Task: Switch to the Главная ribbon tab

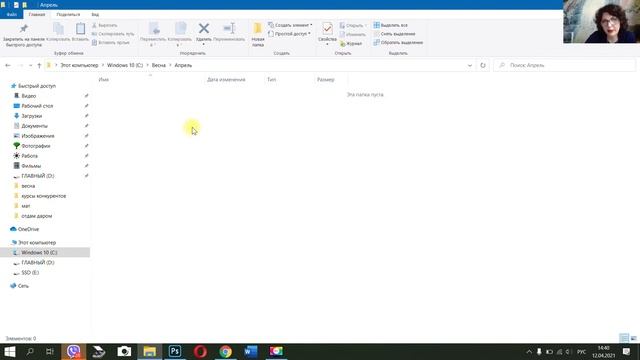Action: [x=37, y=14]
